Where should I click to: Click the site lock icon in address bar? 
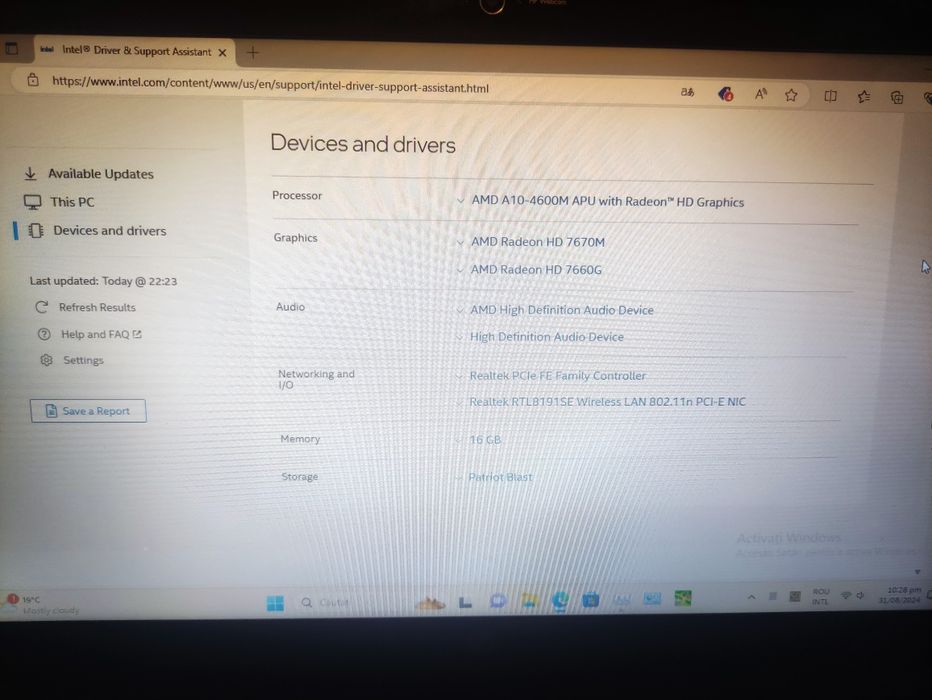coord(33,80)
